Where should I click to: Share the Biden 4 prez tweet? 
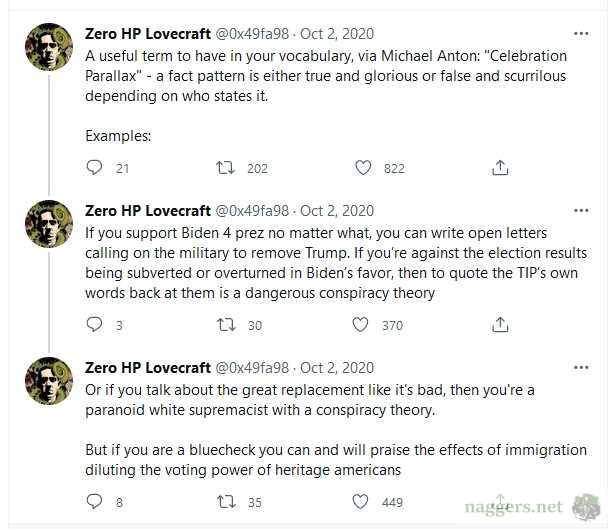pos(500,324)
